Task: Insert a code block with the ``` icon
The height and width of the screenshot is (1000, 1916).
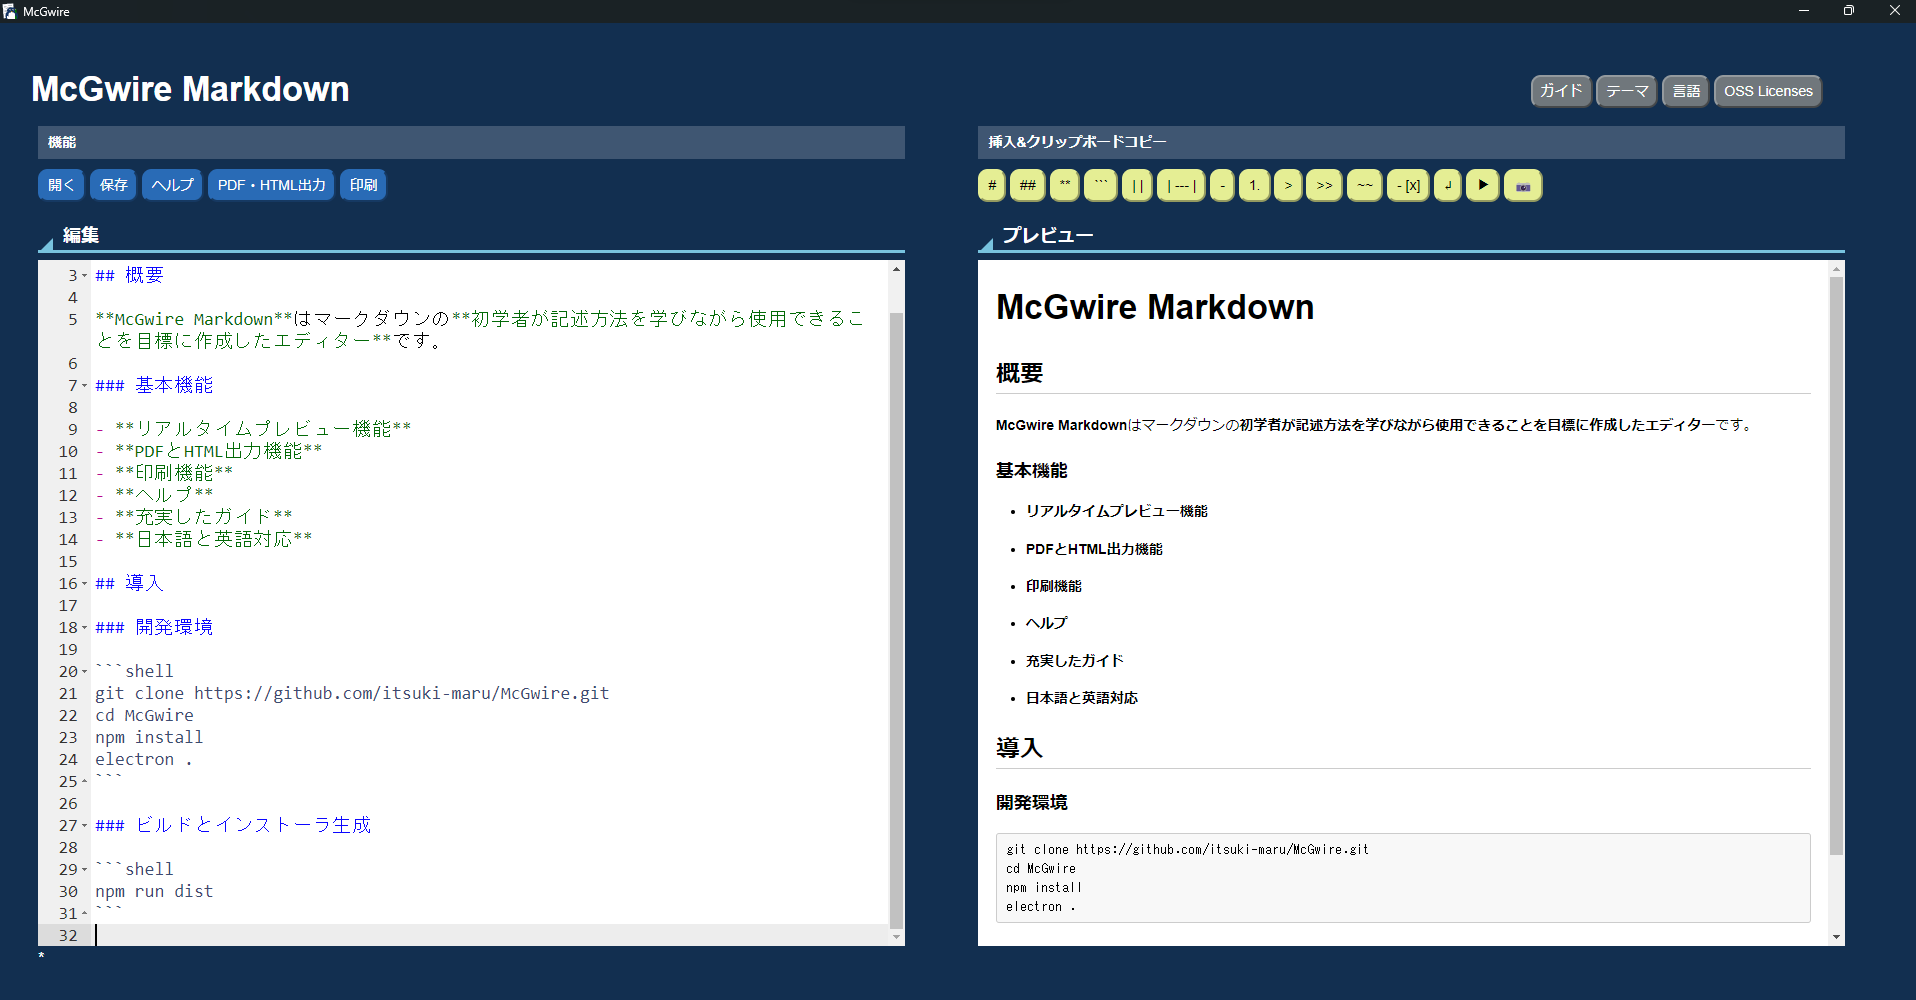Action: pos(1100,185)
